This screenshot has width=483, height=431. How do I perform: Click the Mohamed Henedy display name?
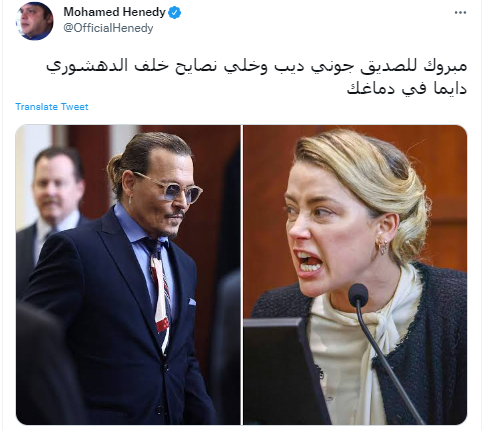tap(114, 12)
